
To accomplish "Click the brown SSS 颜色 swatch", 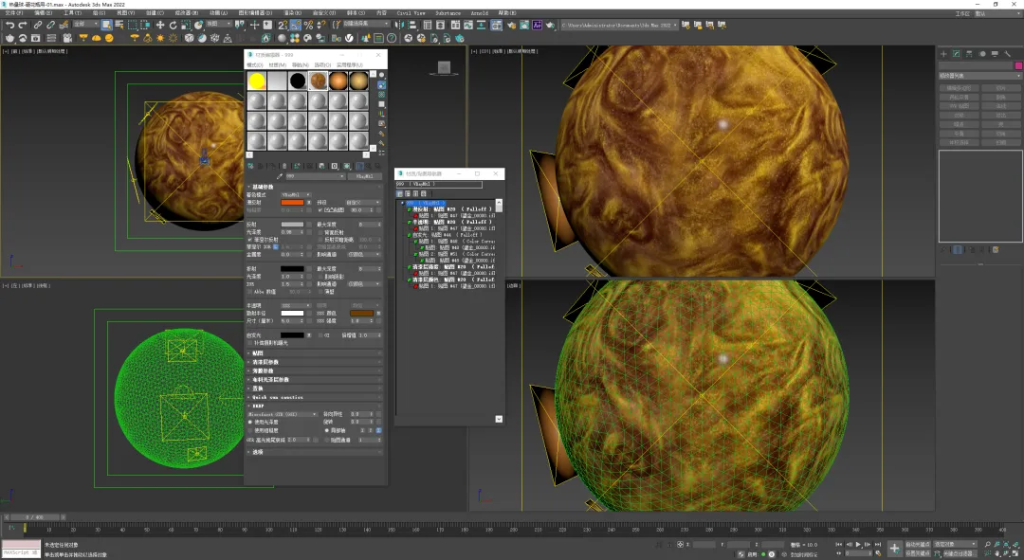I will coord(362,313).
